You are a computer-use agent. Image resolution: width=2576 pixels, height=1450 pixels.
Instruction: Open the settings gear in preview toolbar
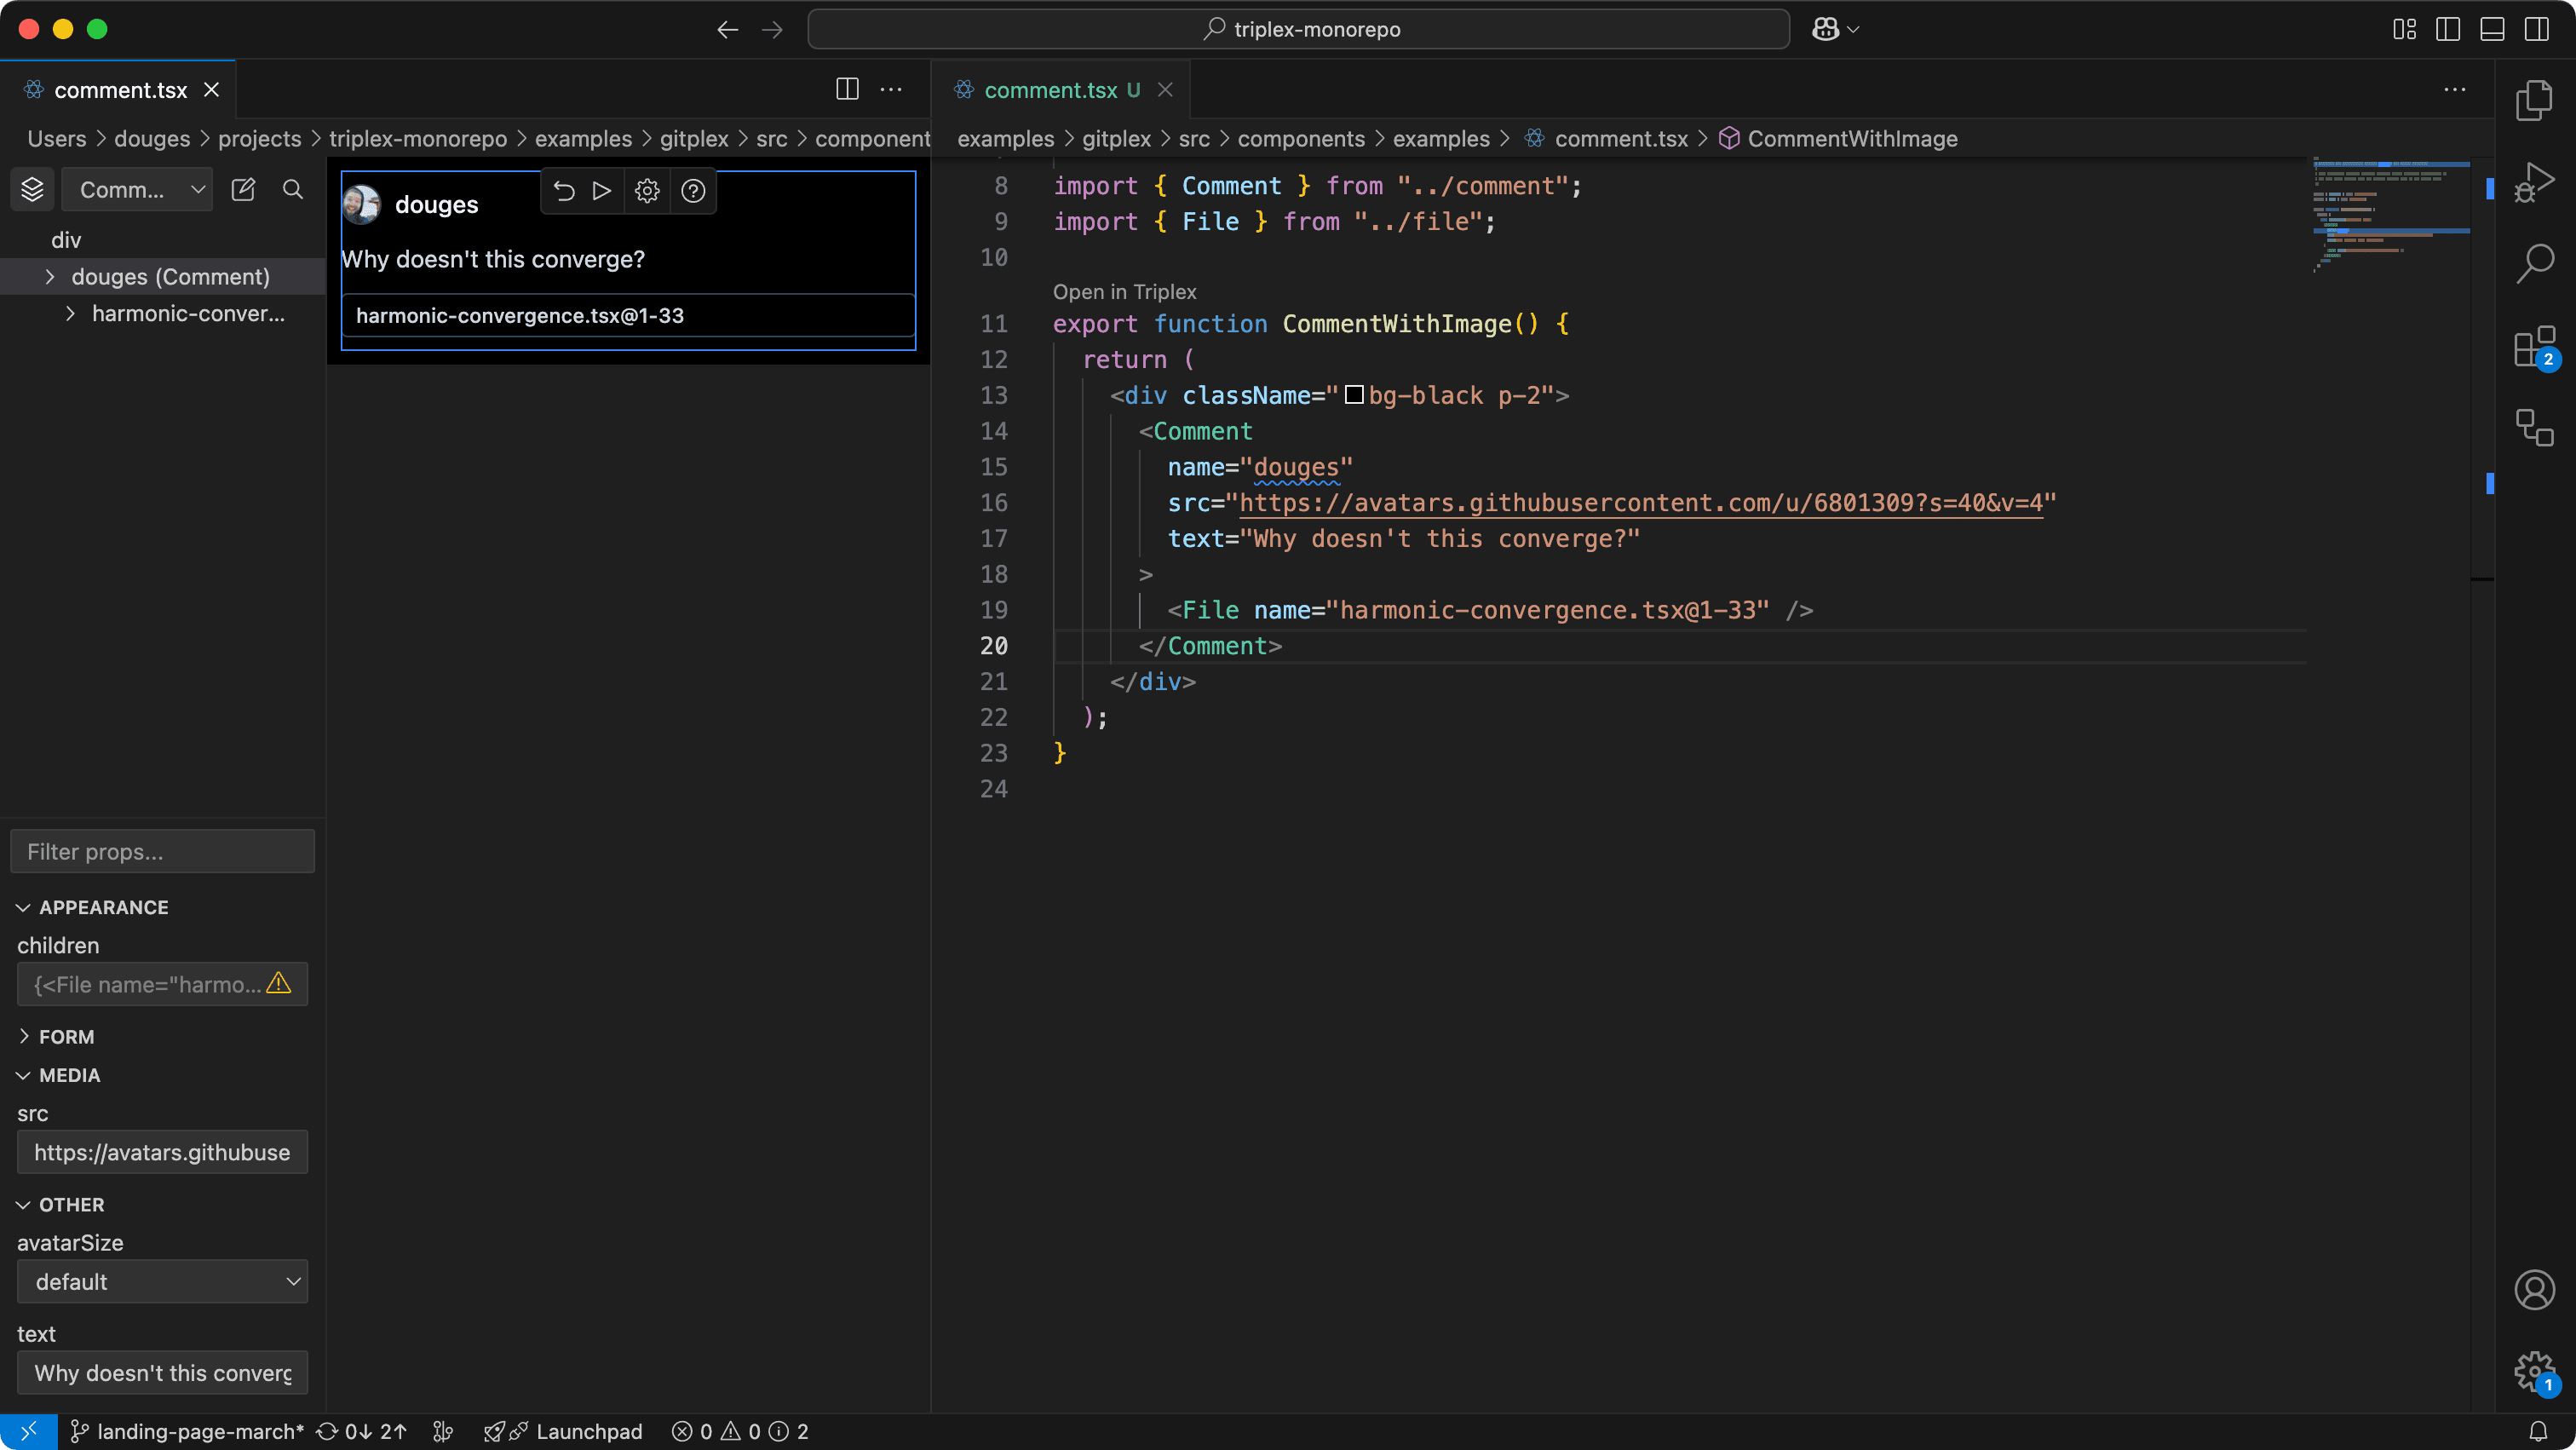(647, 191)
